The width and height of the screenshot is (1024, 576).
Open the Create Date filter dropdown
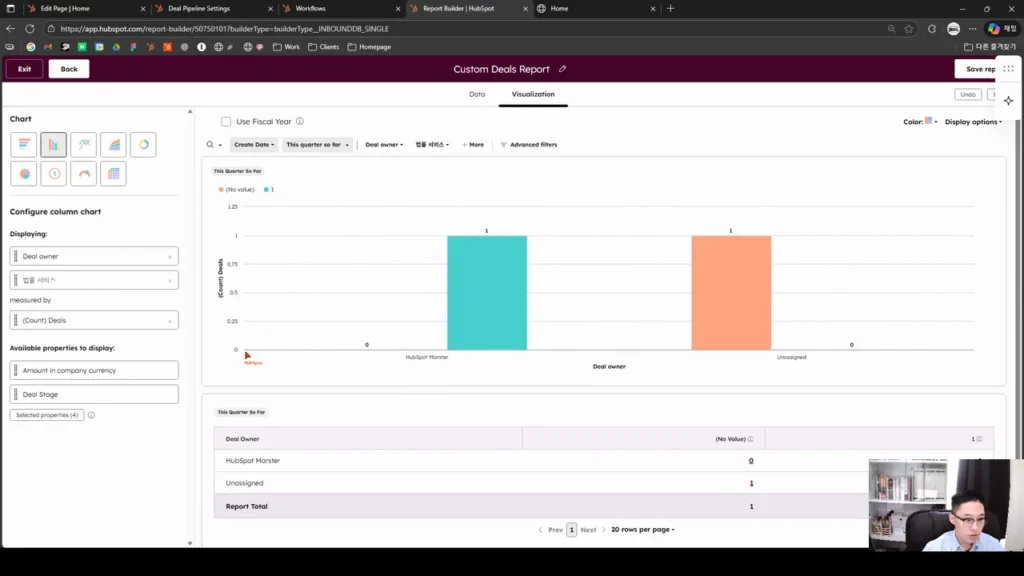point(254,144)
